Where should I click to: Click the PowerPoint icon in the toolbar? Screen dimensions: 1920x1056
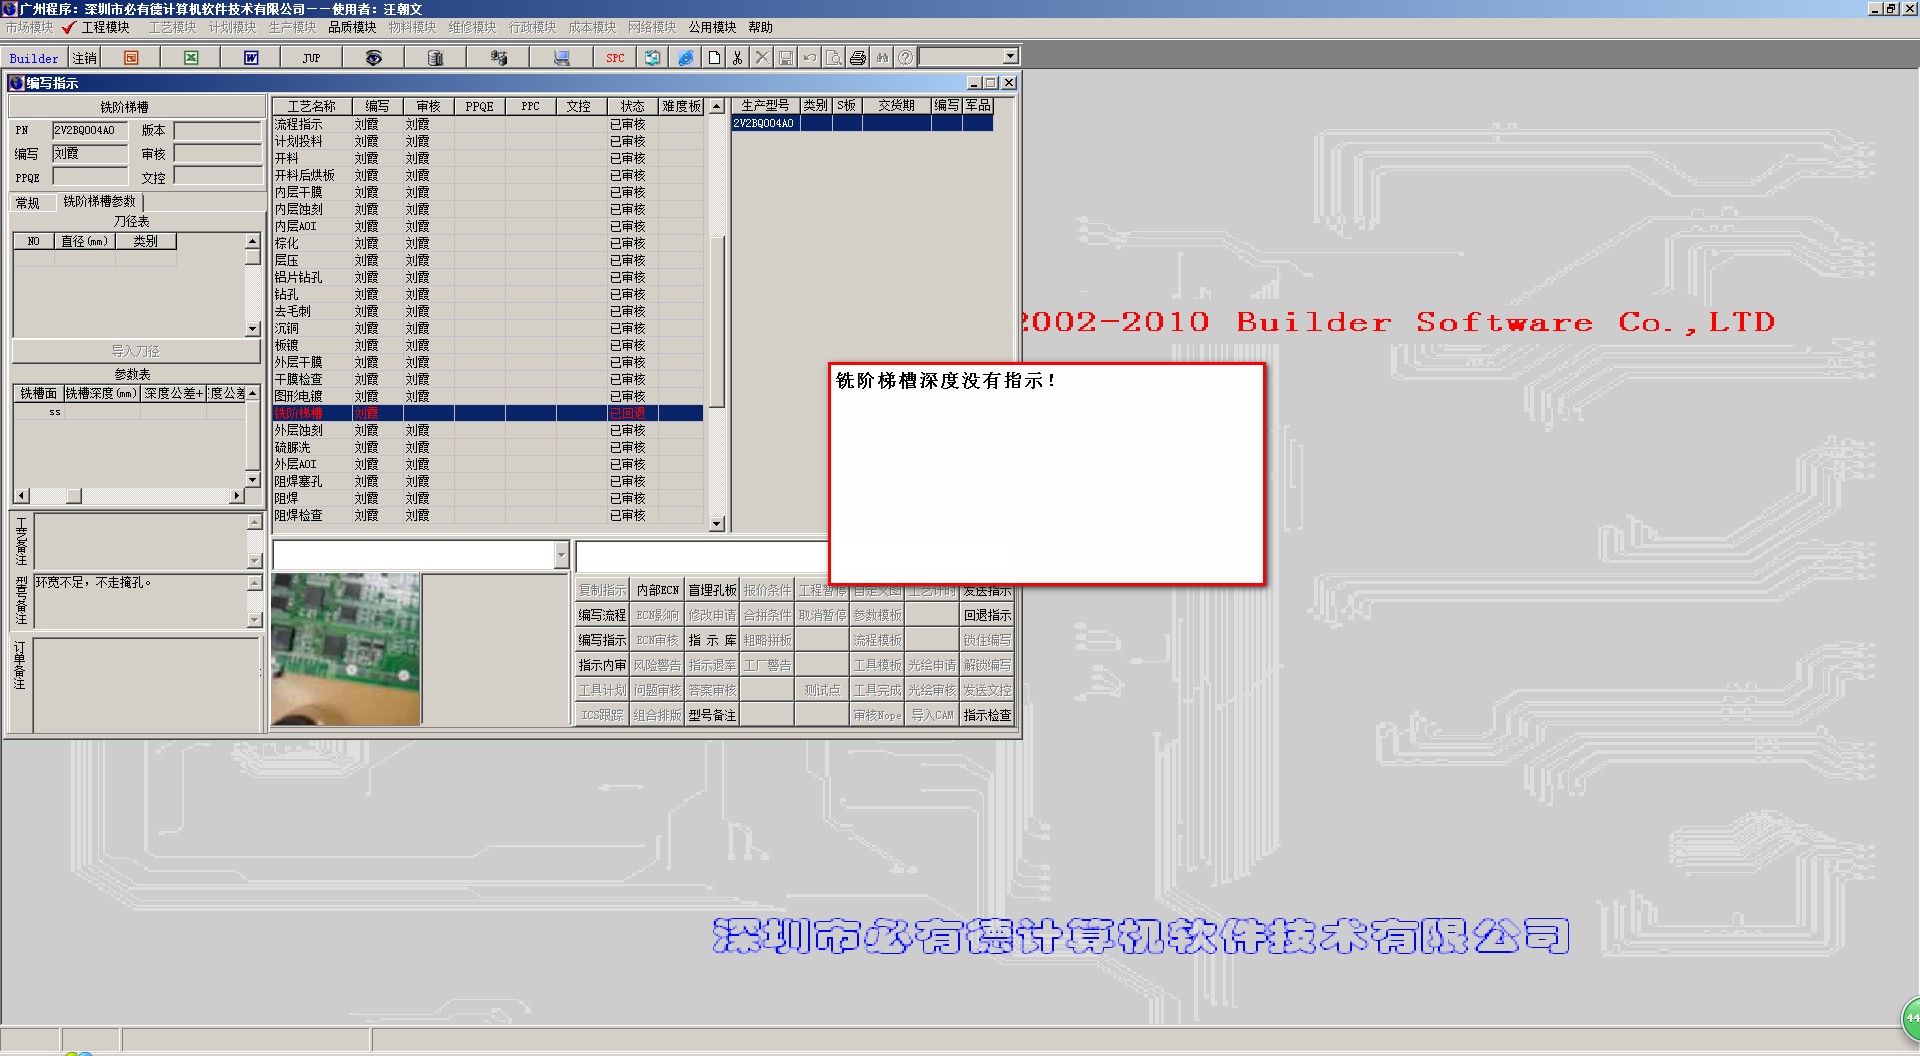coord(131,58)
